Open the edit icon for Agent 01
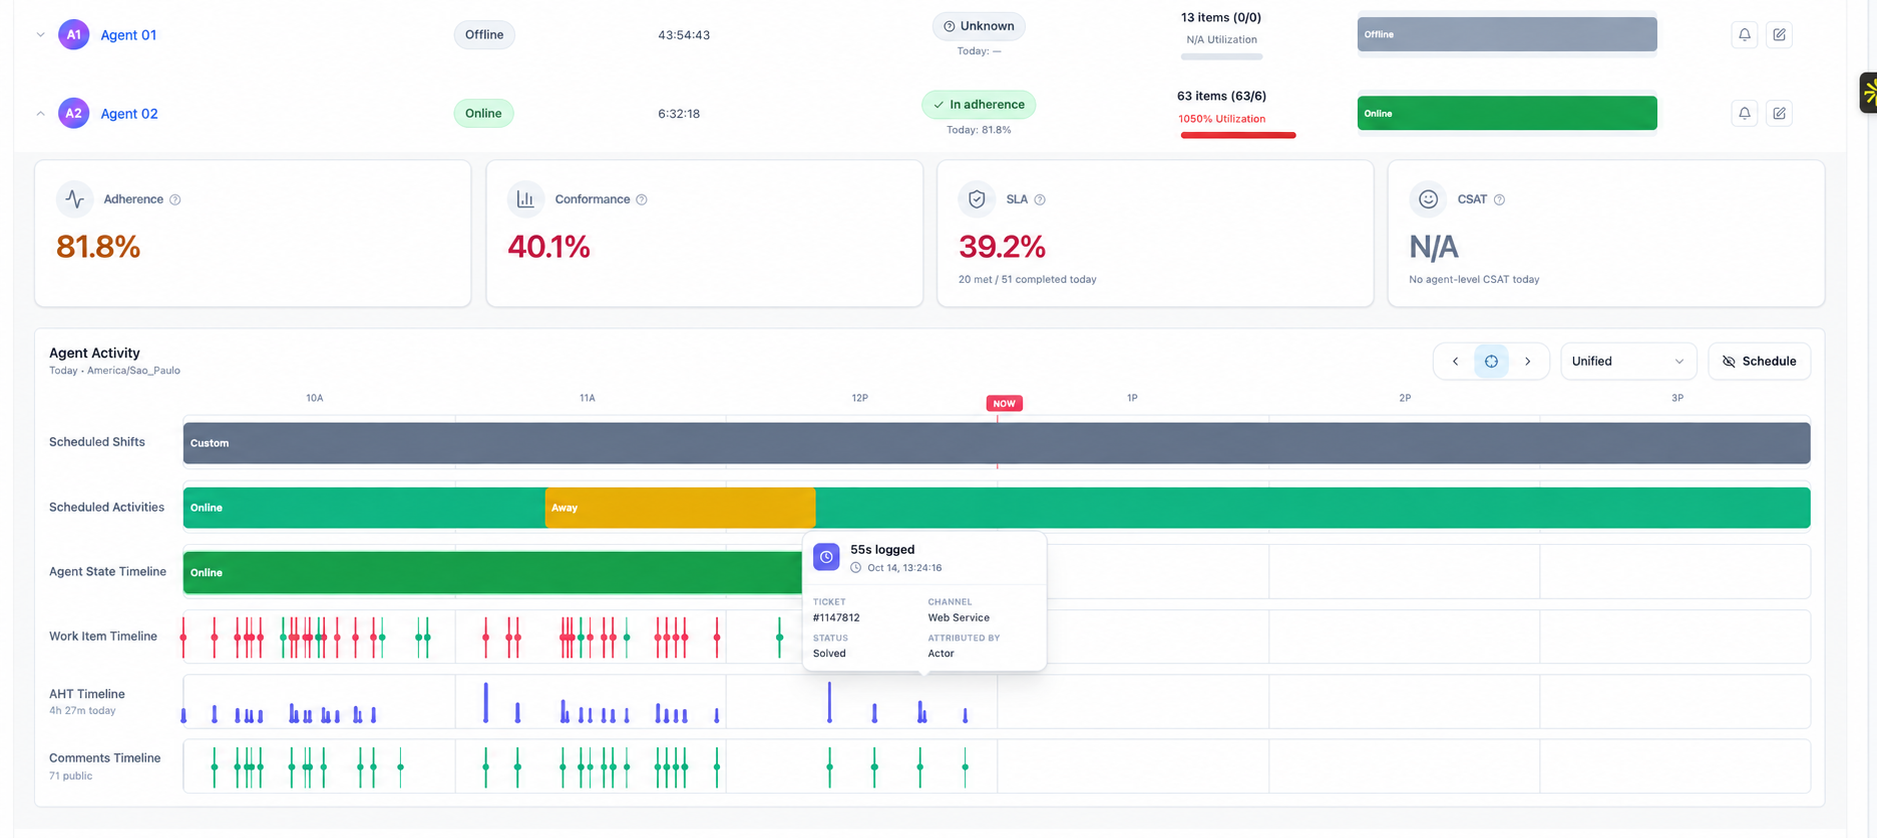The image size is (1877, 838). (1779, 34)
